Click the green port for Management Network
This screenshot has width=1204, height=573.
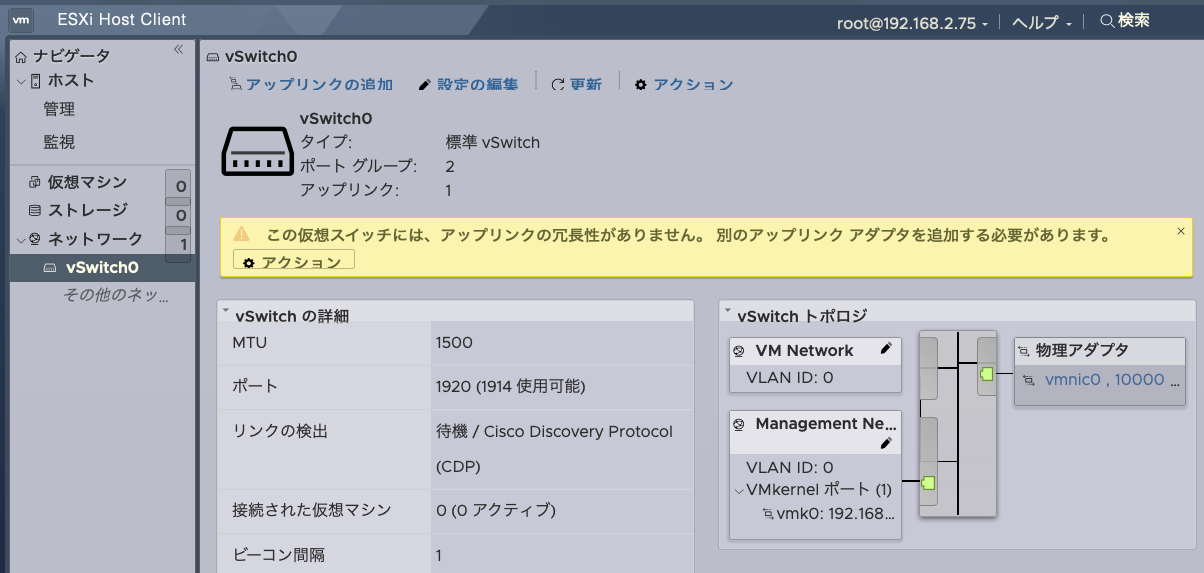(x=927, y=484)
